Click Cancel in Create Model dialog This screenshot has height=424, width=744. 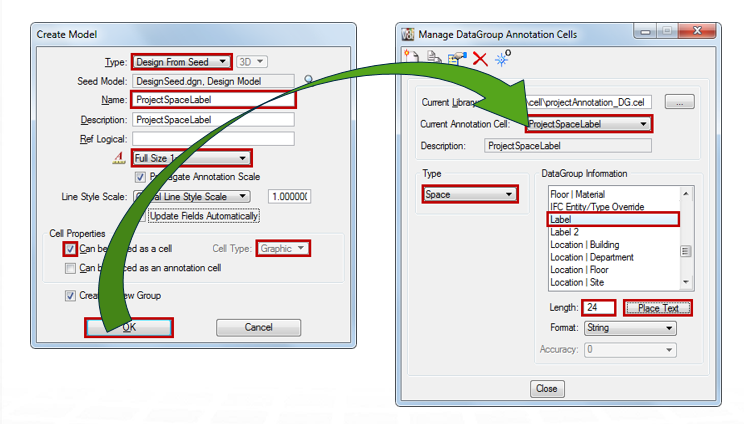pyautogui.click(x=258, y=327)
